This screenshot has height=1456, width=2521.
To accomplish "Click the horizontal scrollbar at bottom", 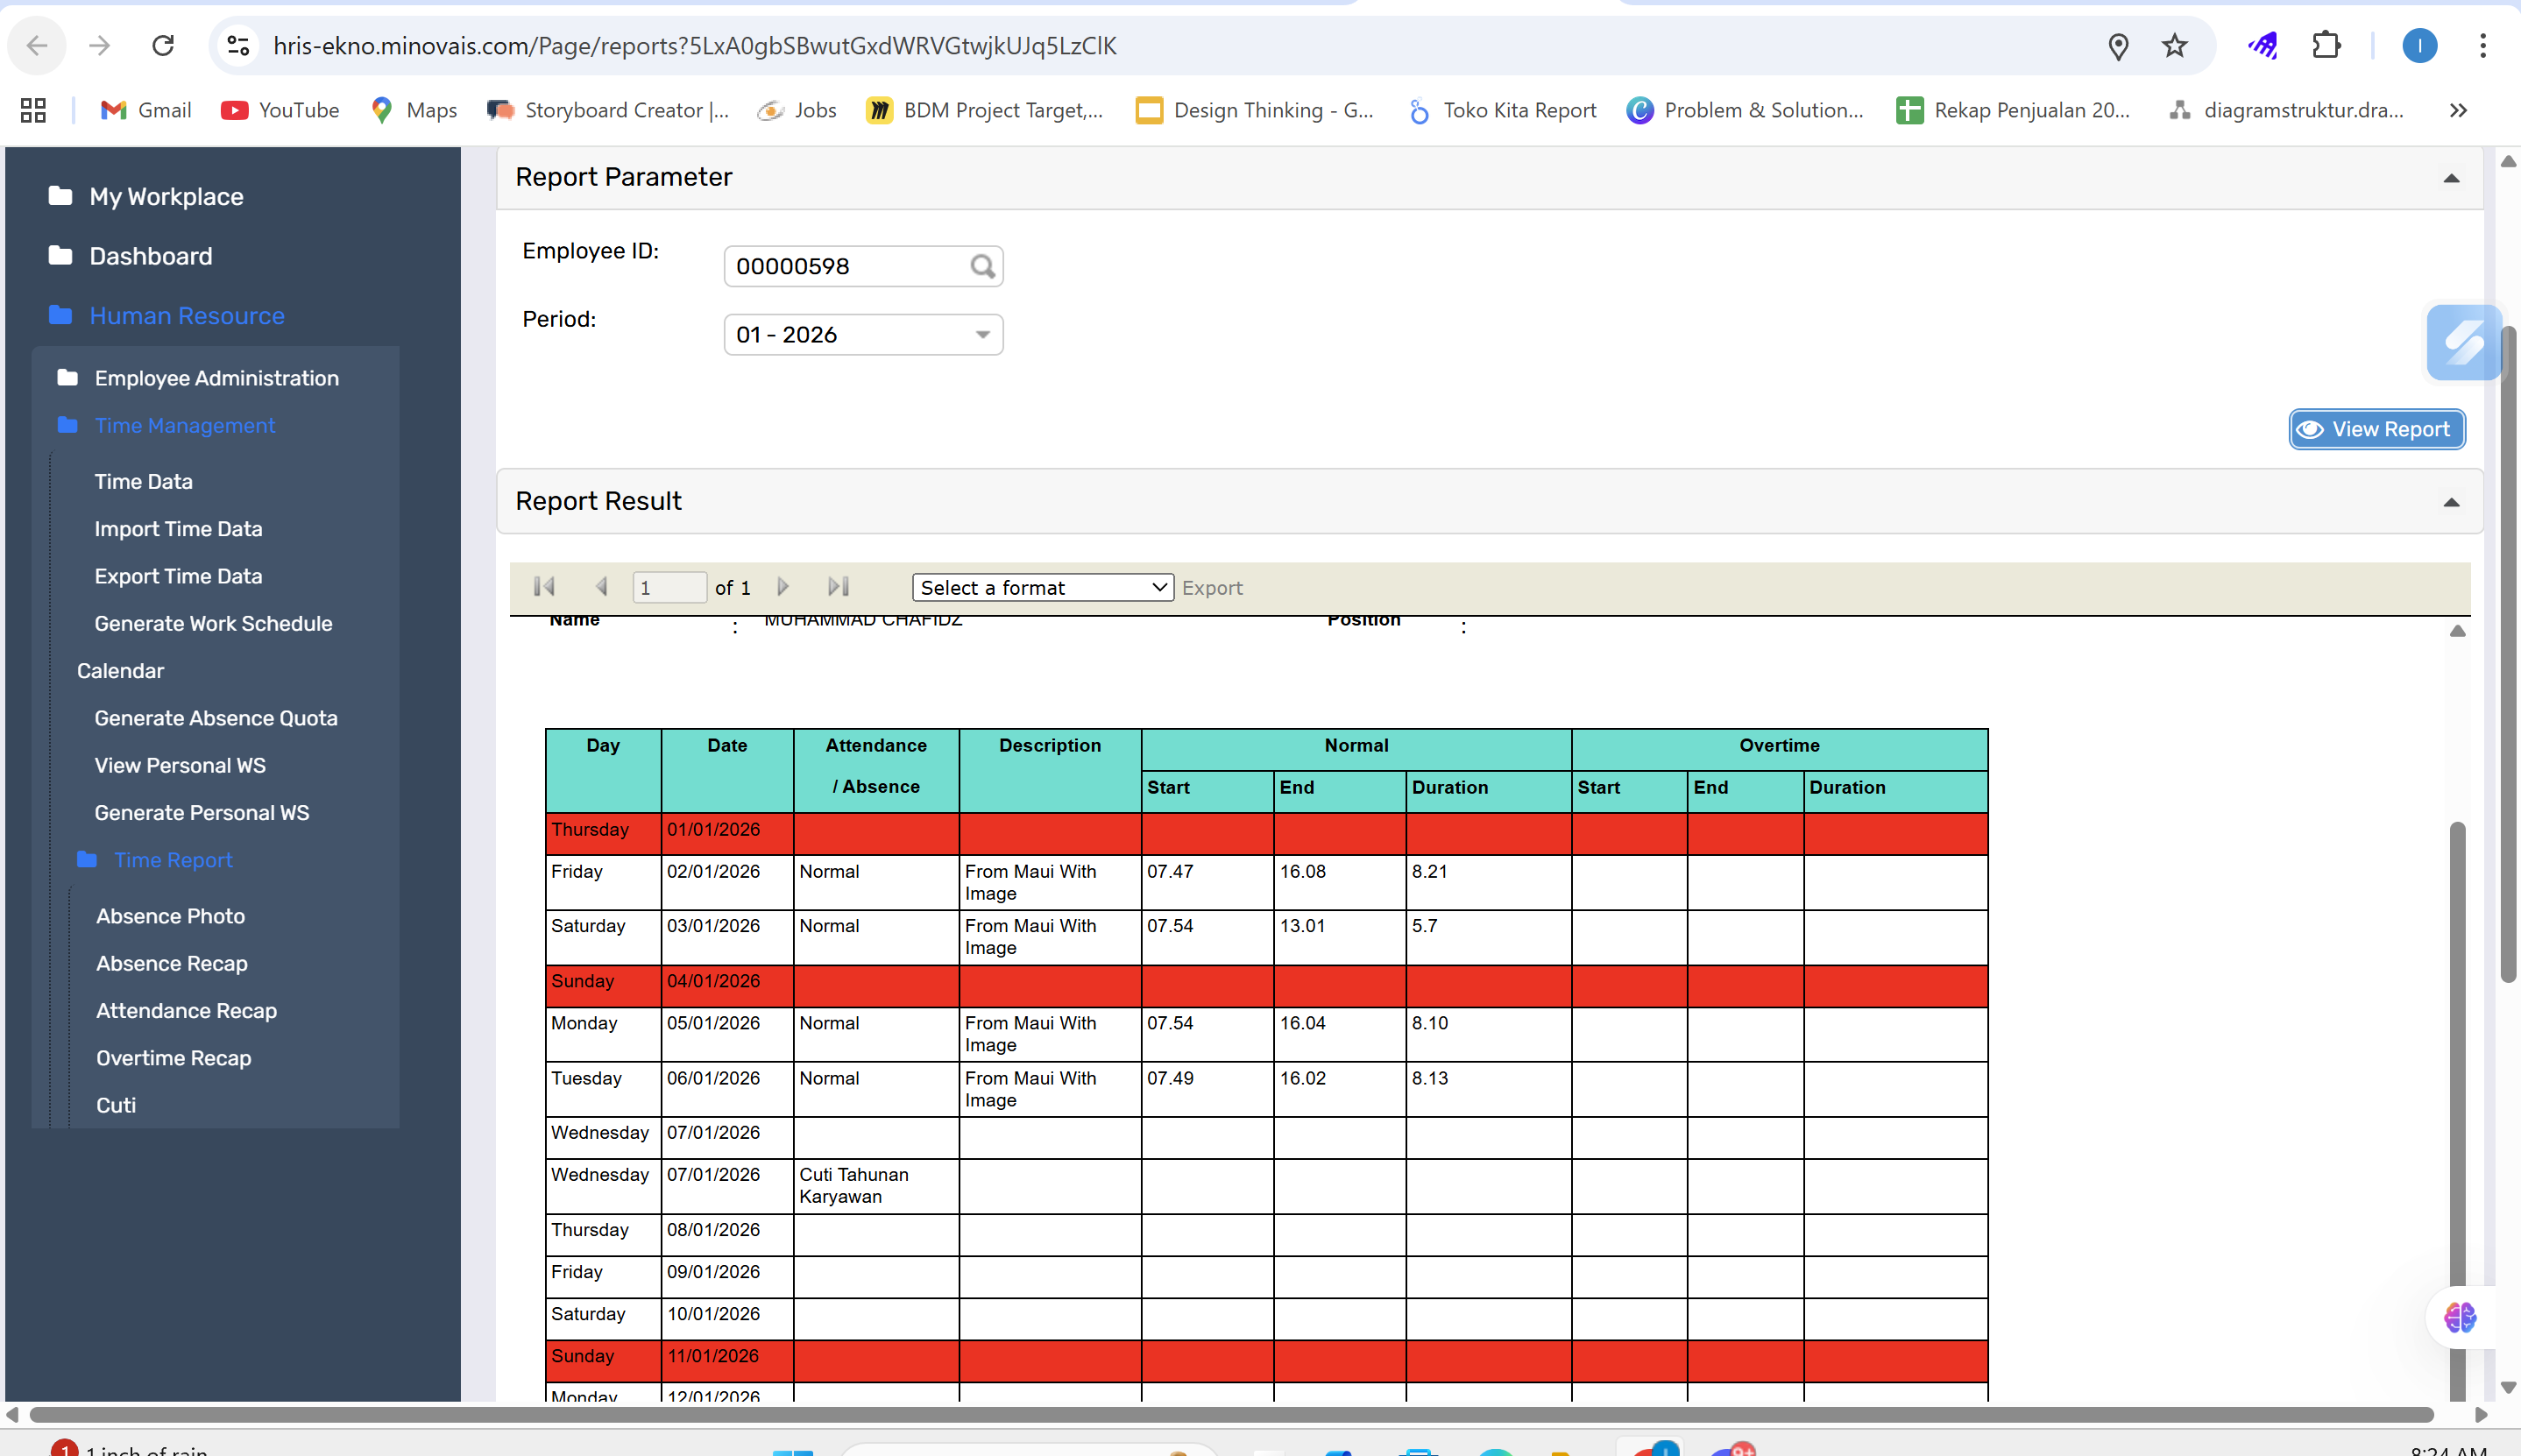I will coord(1230,1415).
